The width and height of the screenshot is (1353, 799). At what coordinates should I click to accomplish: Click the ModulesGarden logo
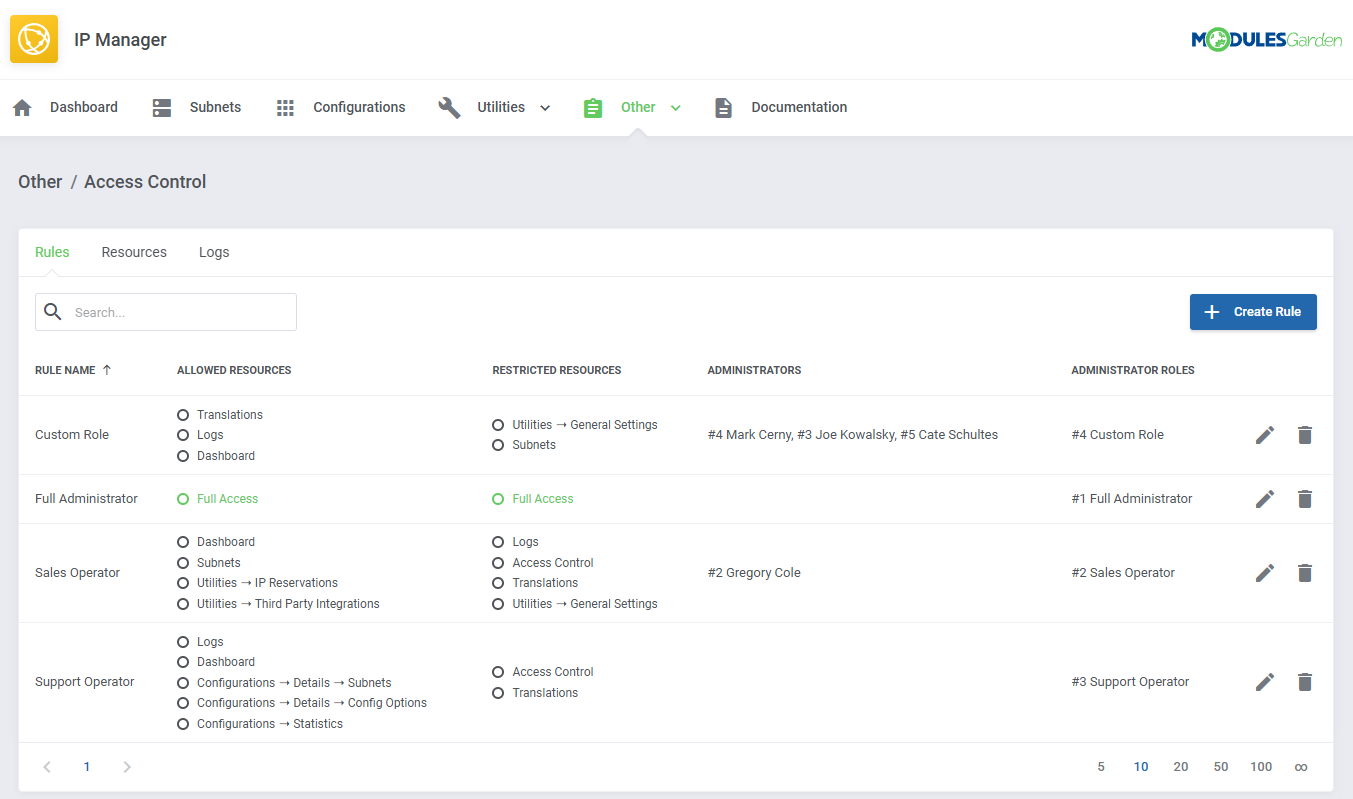[x=1266, y=40]
